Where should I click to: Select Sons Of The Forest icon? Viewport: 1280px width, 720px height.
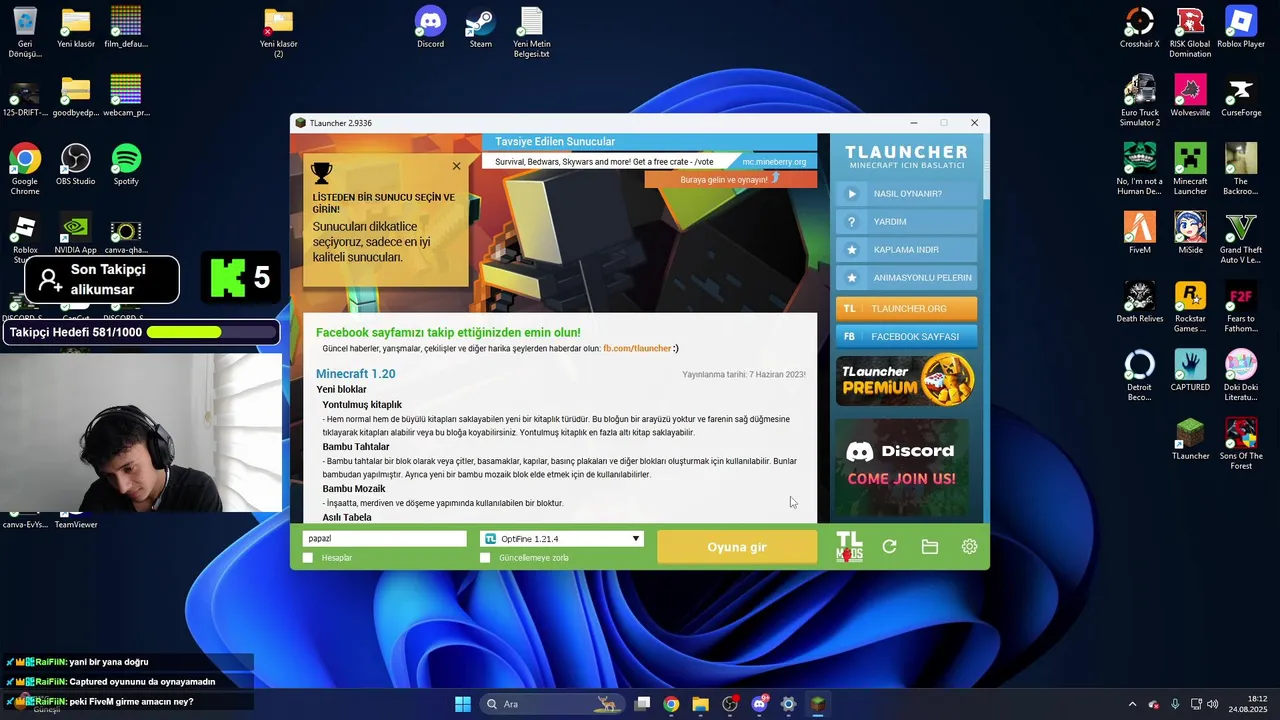[1241, 444]
